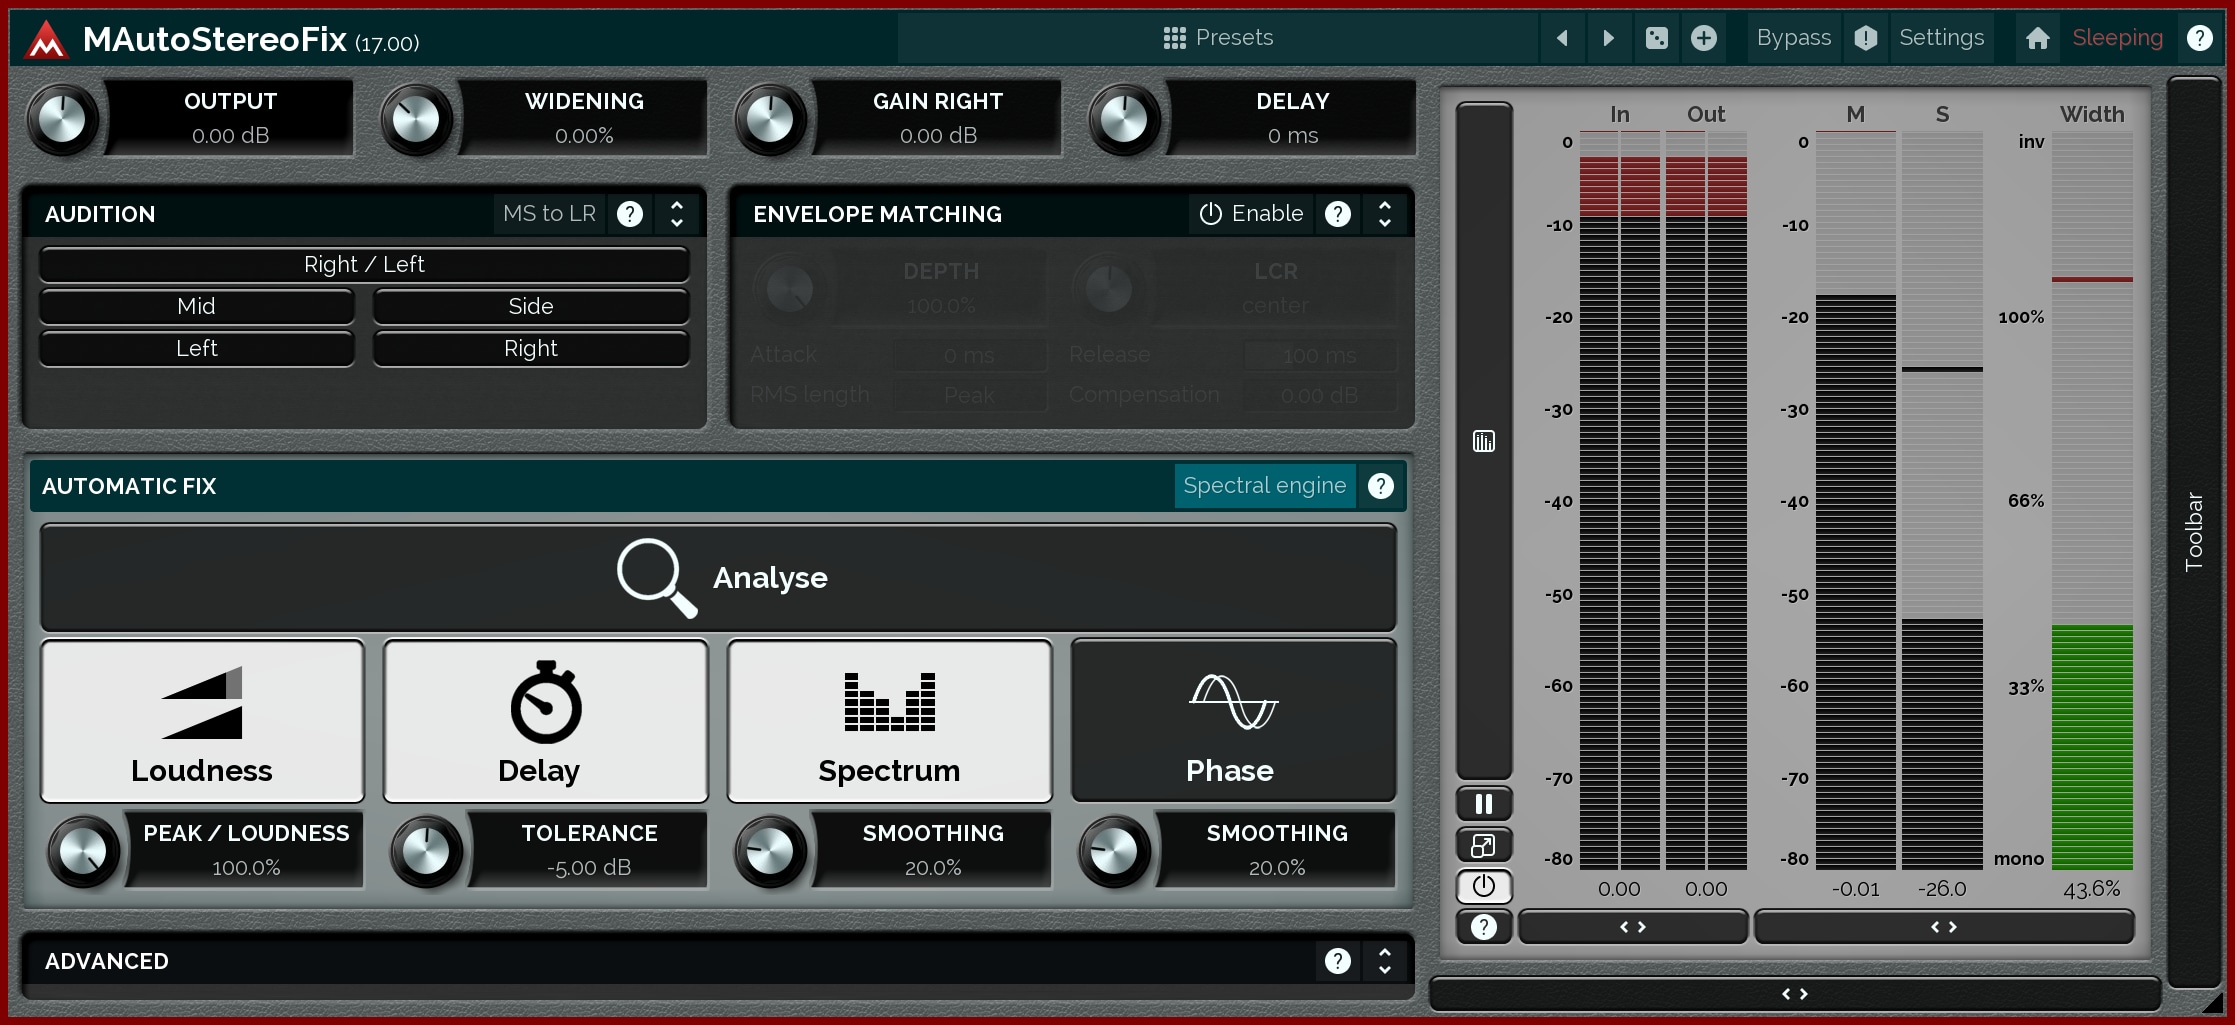Open help for Automatic Fix section
This screenshot has width=2235, height=1025.
1380,486
